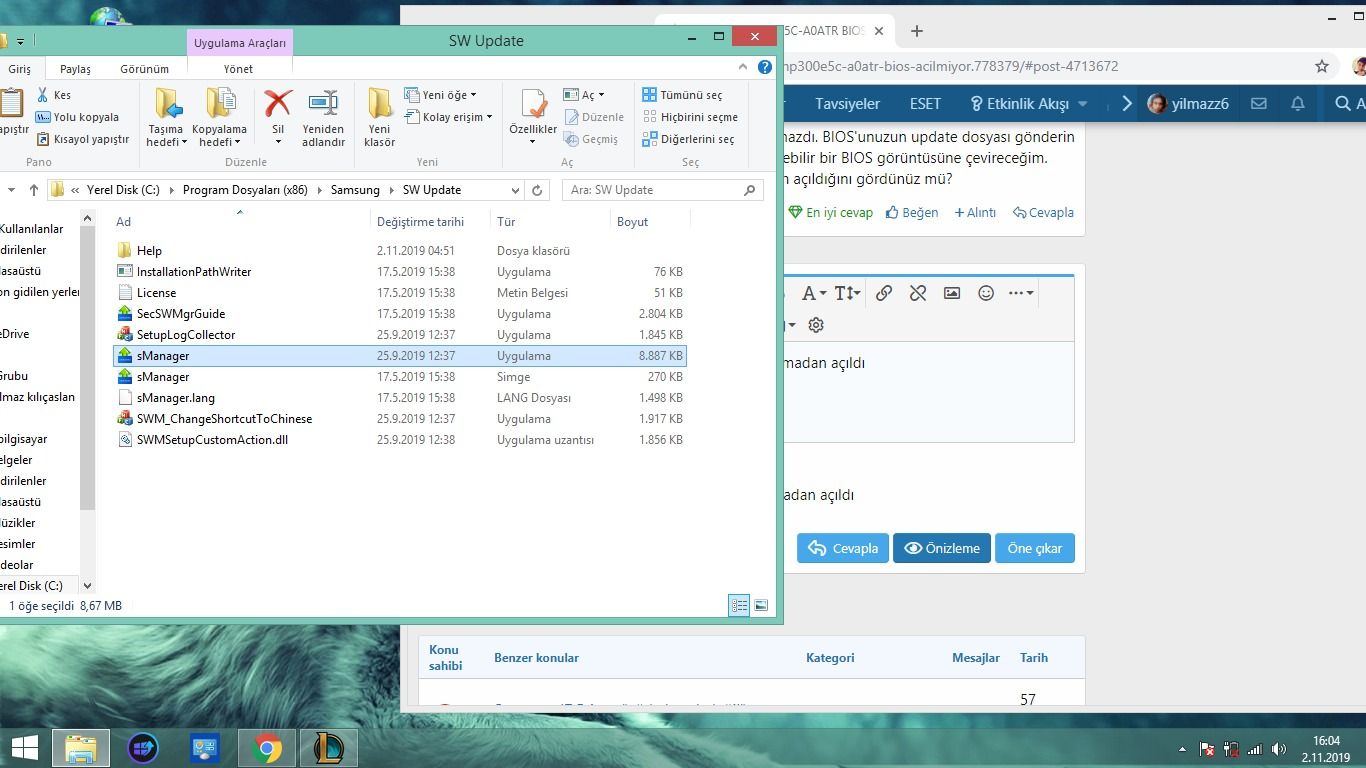
Task: Open Özellikler properties icon in ribbon
Action: pyautogui.click(x=533, y=106)
